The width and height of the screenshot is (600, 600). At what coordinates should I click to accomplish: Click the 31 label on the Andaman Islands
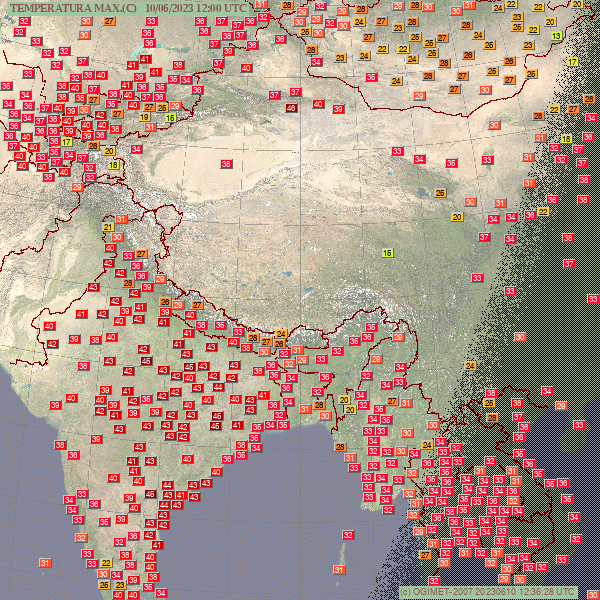339,570
